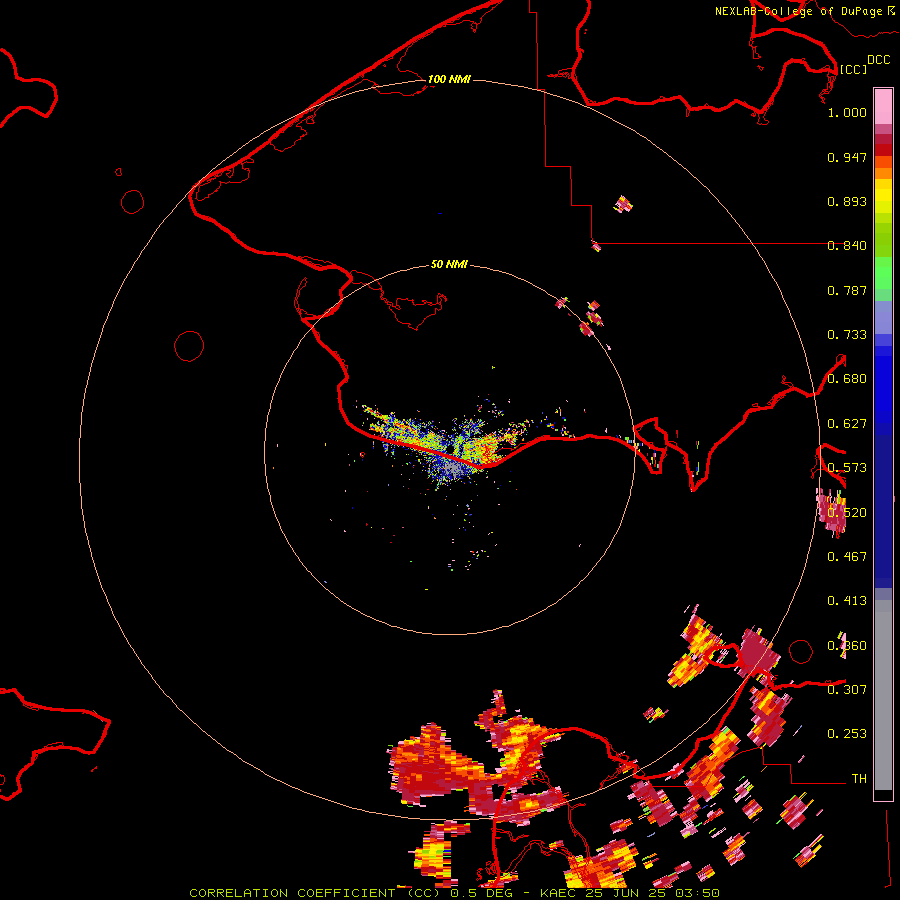Screen dimensions: 900x900
Task: Click the 0.467 legend value
Action: 847,556
